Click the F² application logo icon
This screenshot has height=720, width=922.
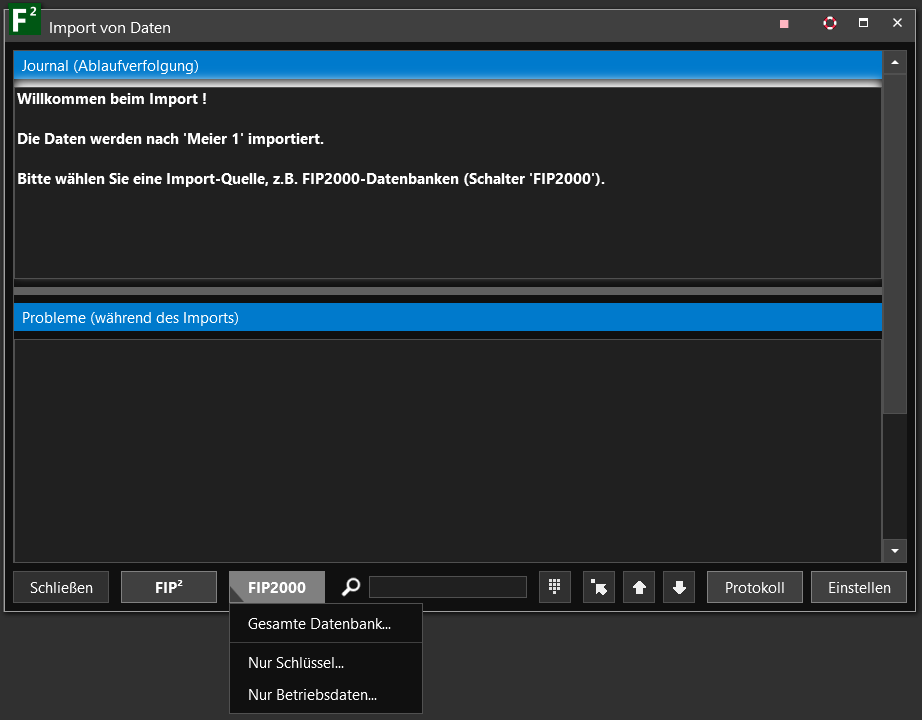pos(24,22)
